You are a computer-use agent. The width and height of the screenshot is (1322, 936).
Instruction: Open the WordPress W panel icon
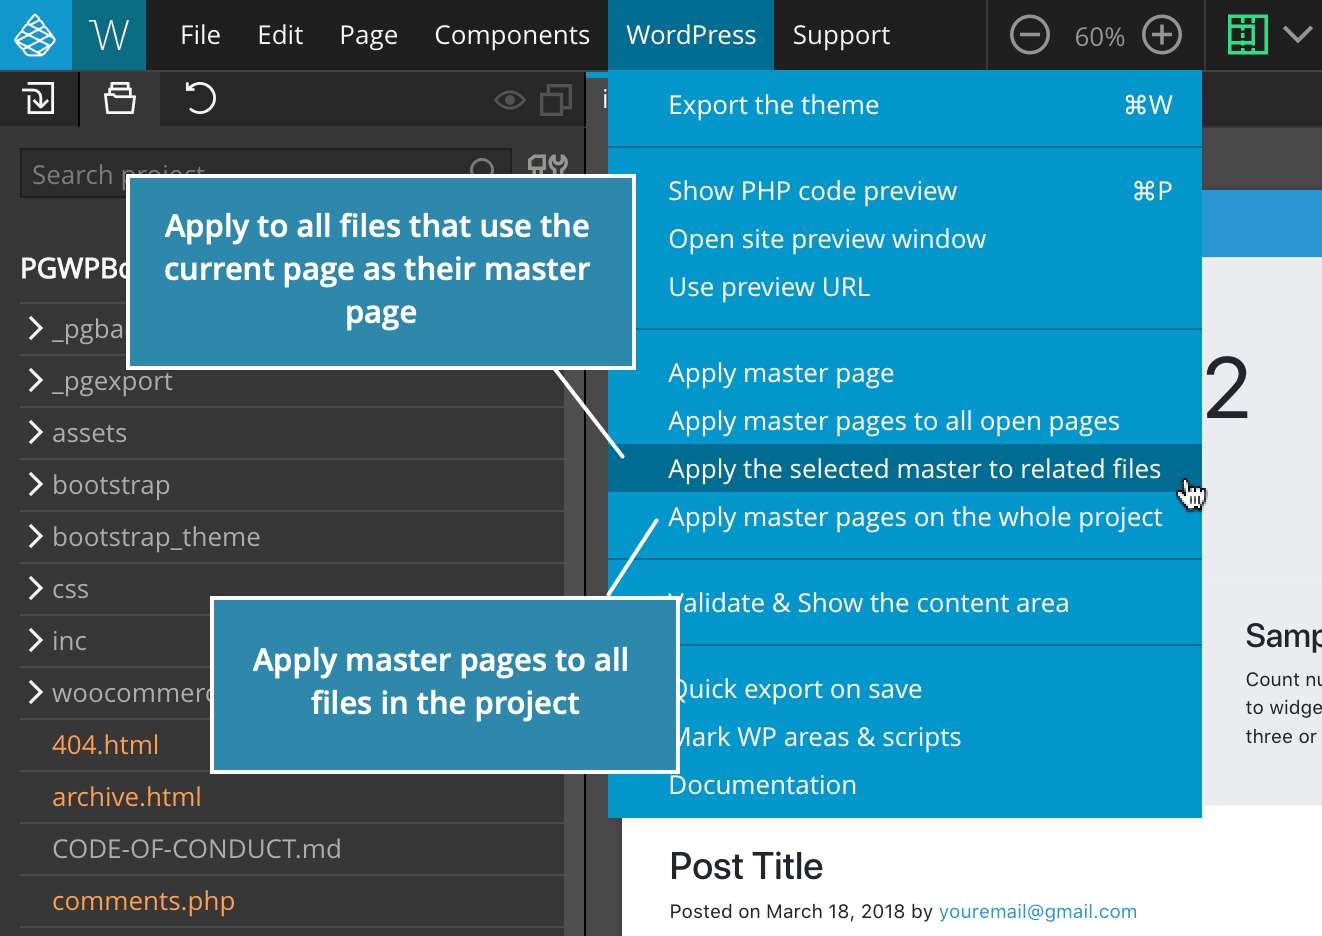(109, 35)
